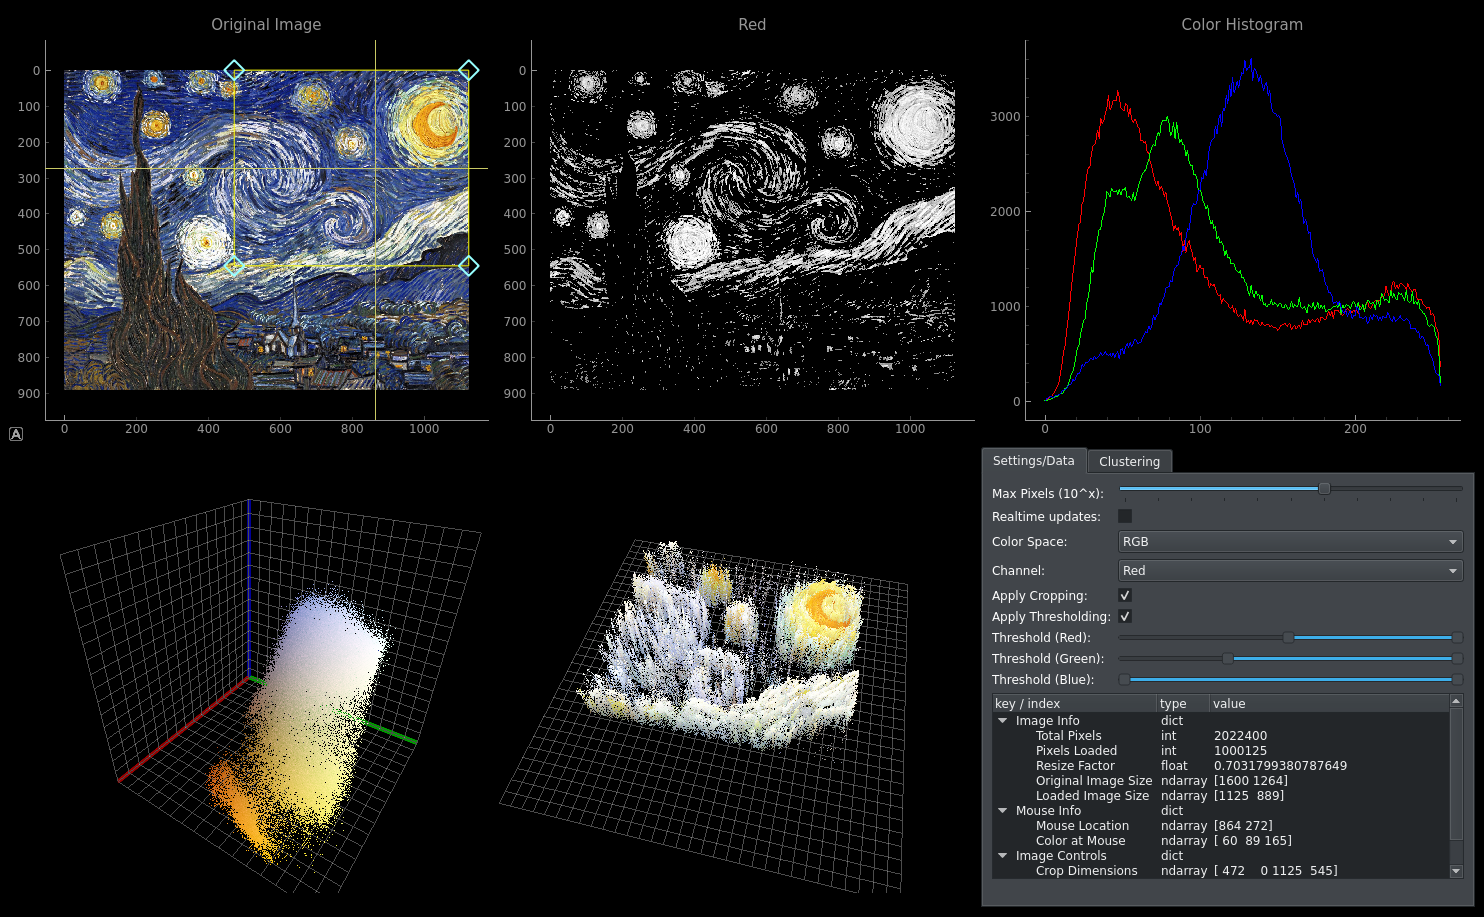Click the red histogram curve peak
The height and width of the screenshot is (917, 1484).
tap(1117, 95)
